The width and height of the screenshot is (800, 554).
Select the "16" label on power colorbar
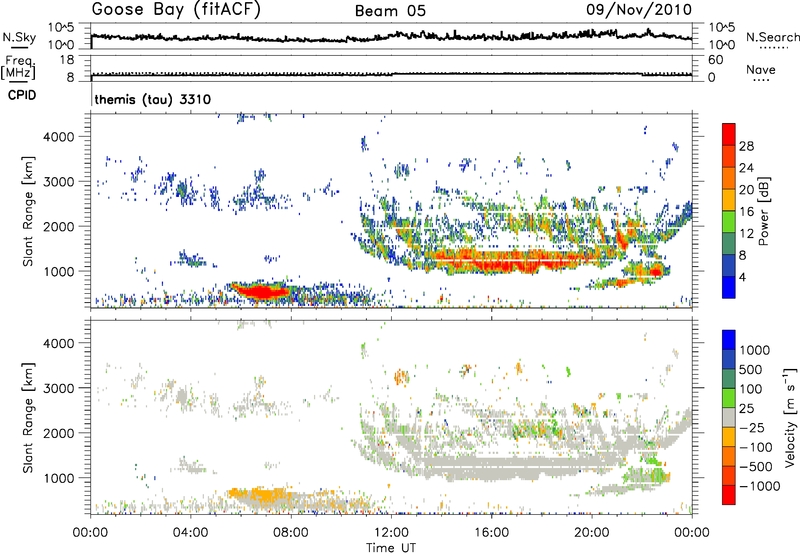tap(745, 212)
